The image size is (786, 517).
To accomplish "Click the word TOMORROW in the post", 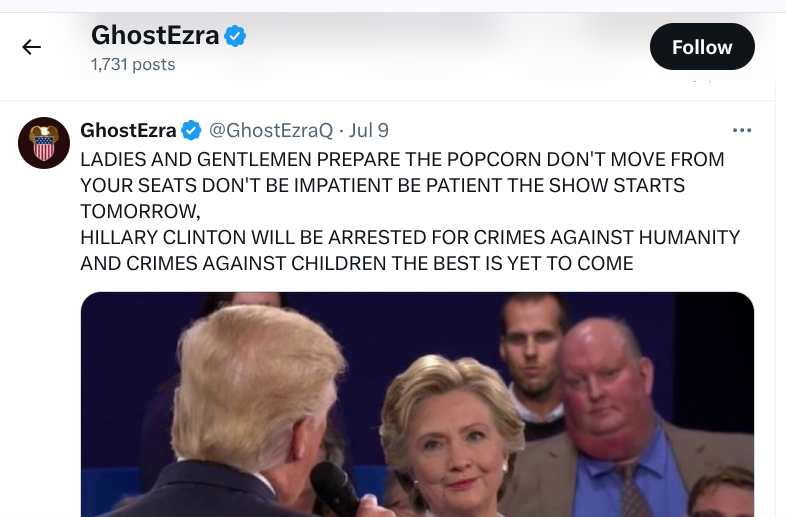I will click(x=138, y=211).
